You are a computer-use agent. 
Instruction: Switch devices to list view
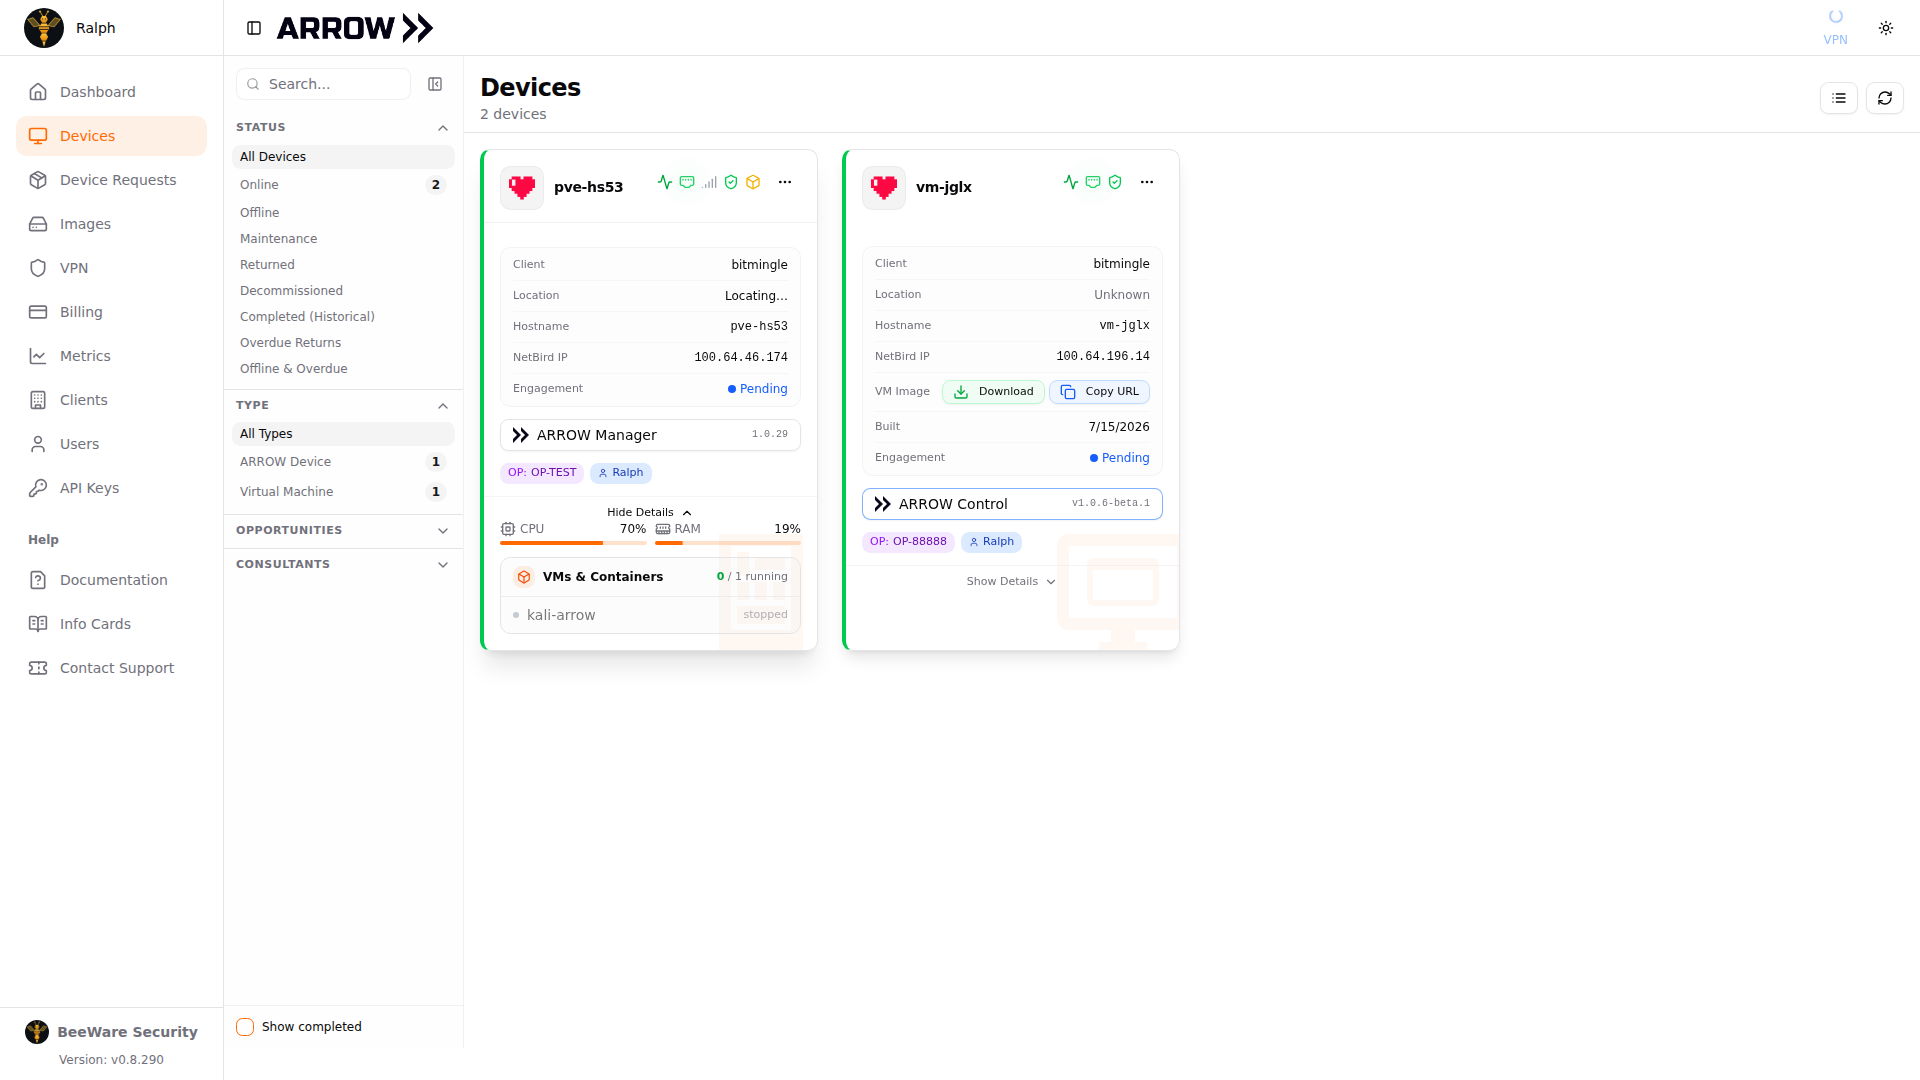coord(1839,98)
